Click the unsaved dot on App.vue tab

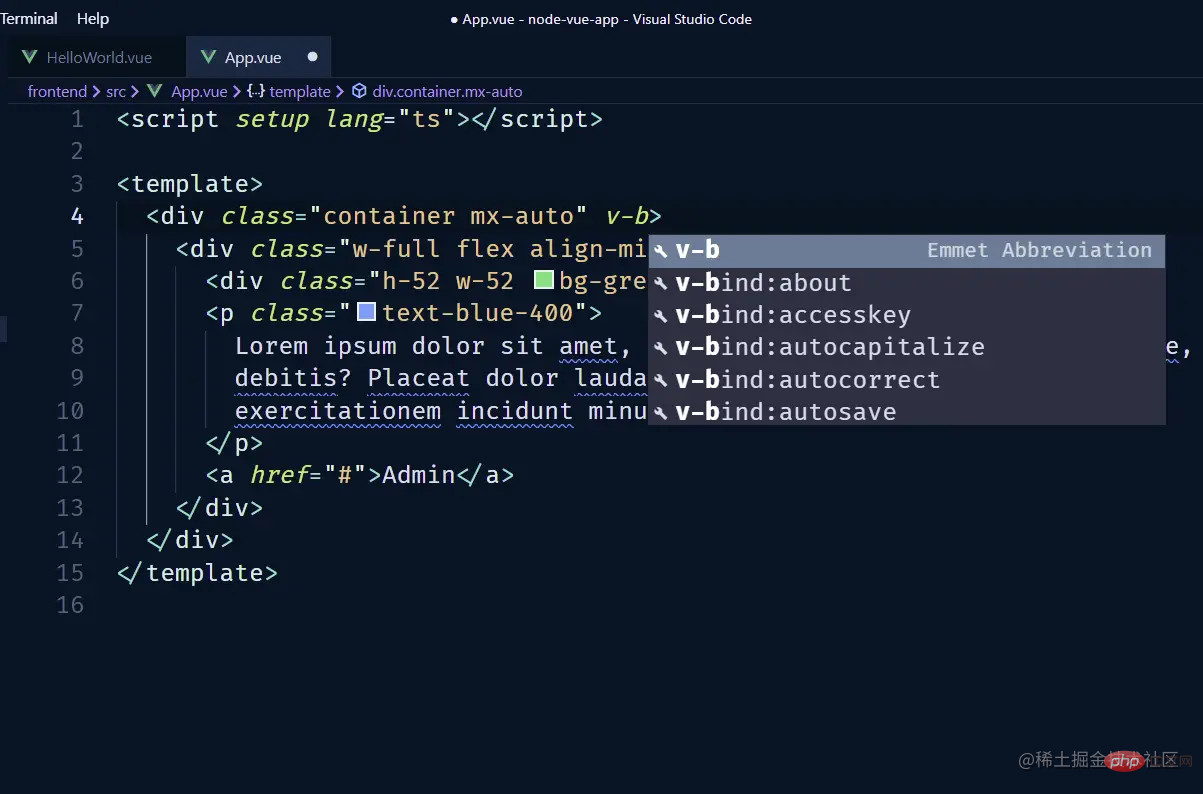point(312,57)
